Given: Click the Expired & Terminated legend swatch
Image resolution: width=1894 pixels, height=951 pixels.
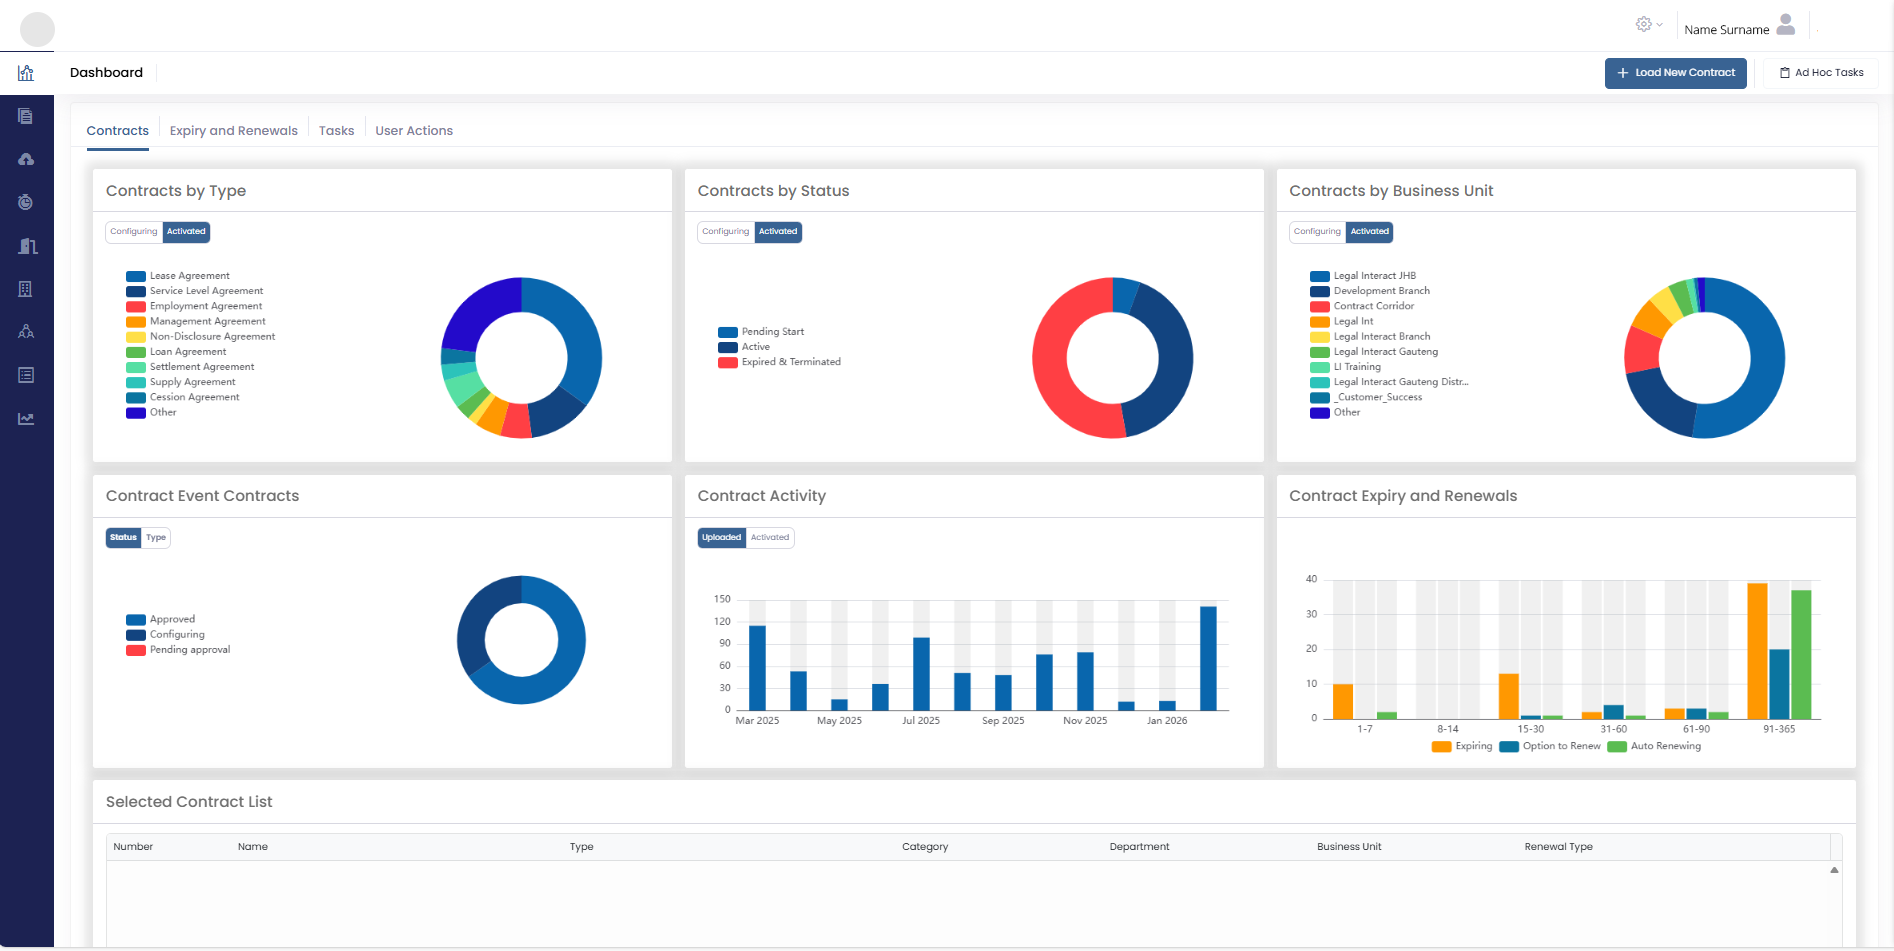Looking at the screenshot, I should coord(727,363).
